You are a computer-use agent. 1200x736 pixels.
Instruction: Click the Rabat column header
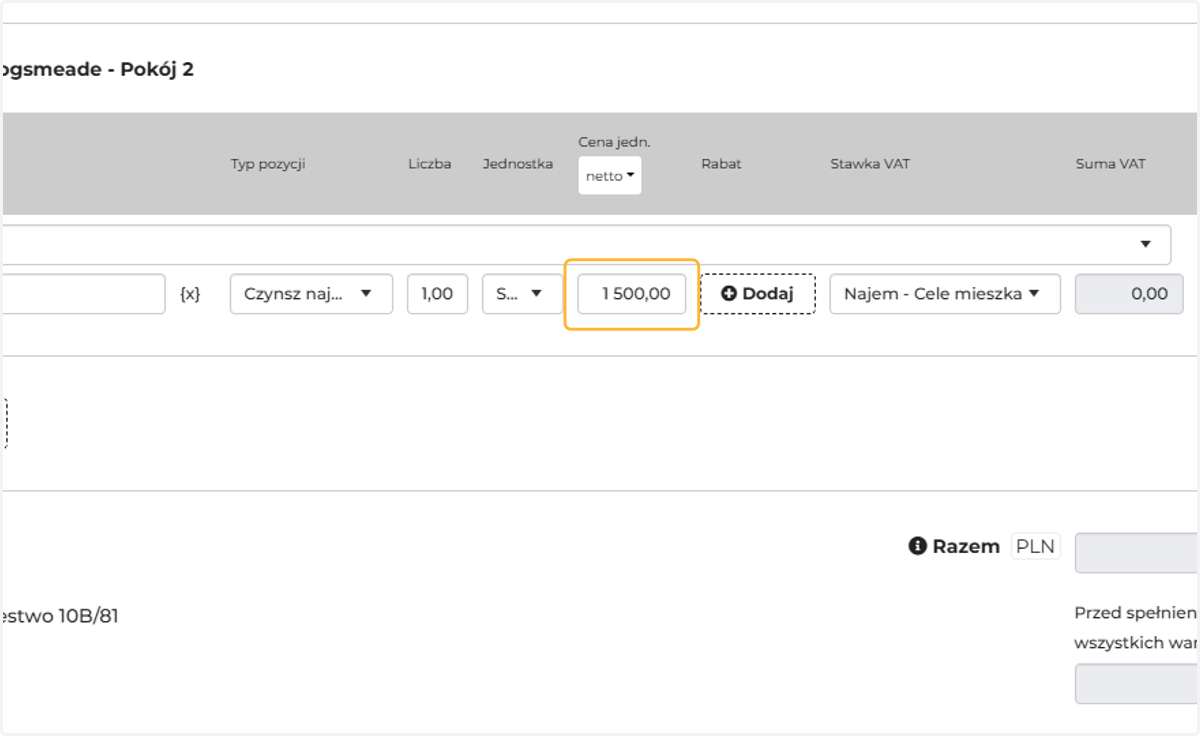point(721,164)
